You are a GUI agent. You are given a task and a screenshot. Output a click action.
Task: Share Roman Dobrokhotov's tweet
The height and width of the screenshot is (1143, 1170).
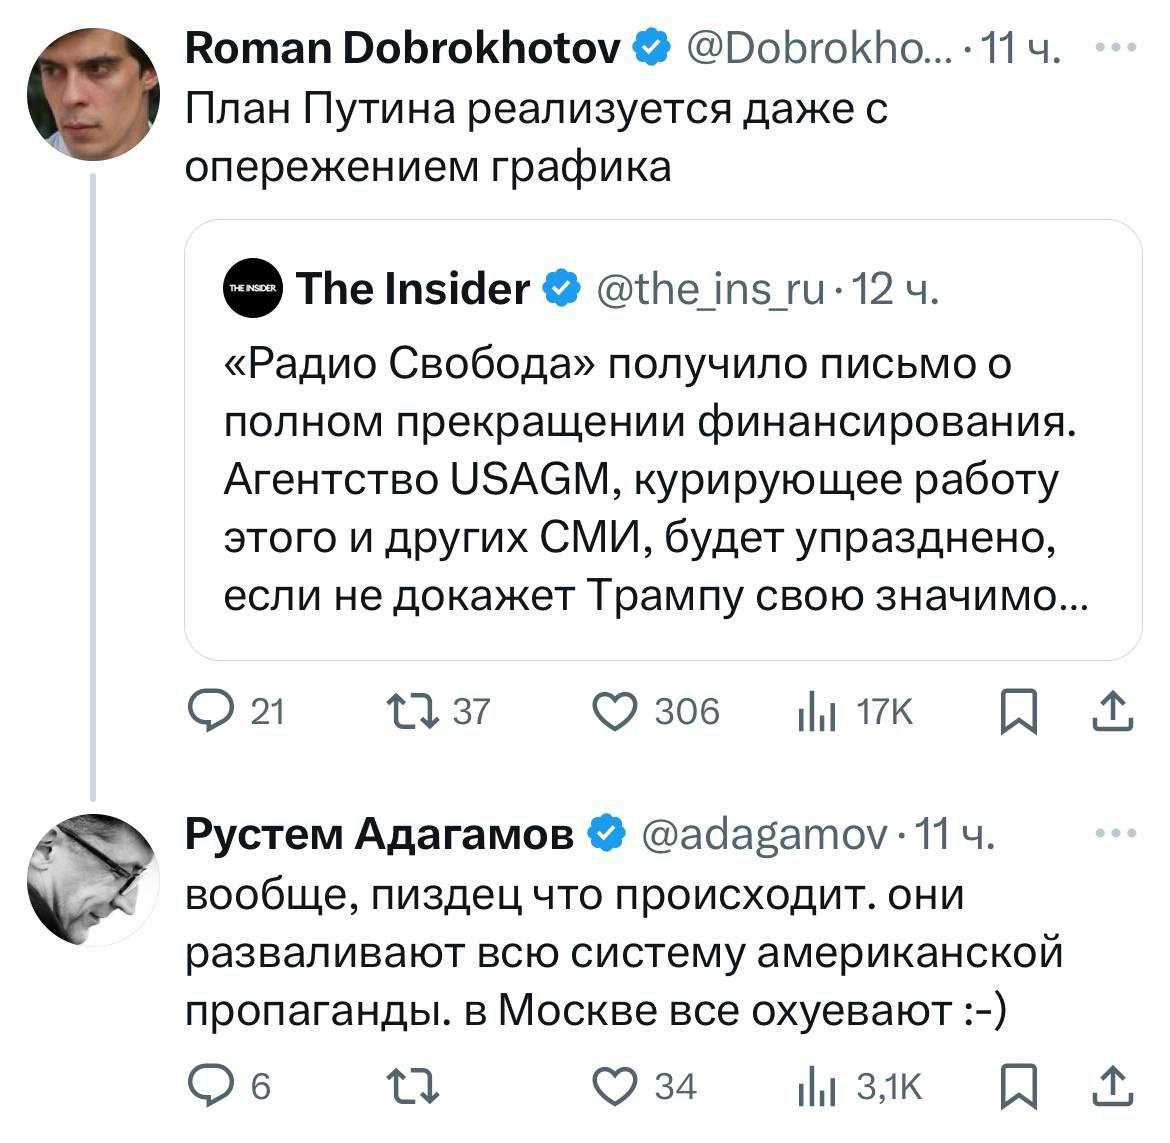pos(1114,712)
